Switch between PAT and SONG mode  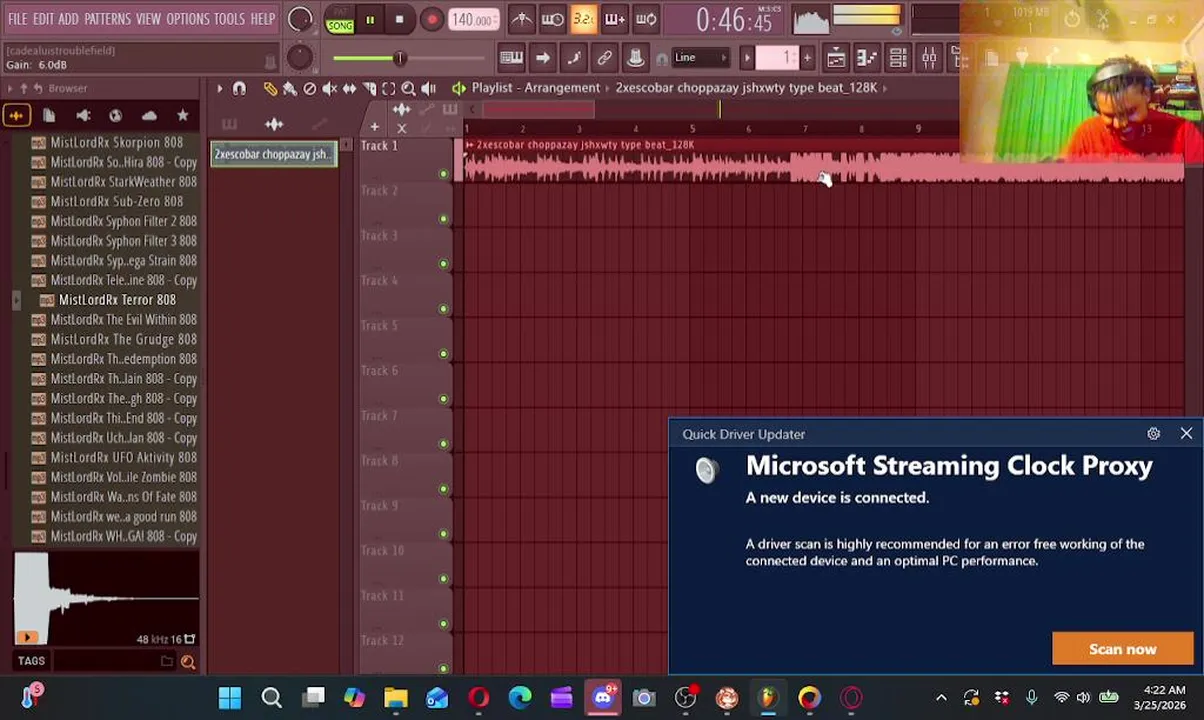coord(340,19)
